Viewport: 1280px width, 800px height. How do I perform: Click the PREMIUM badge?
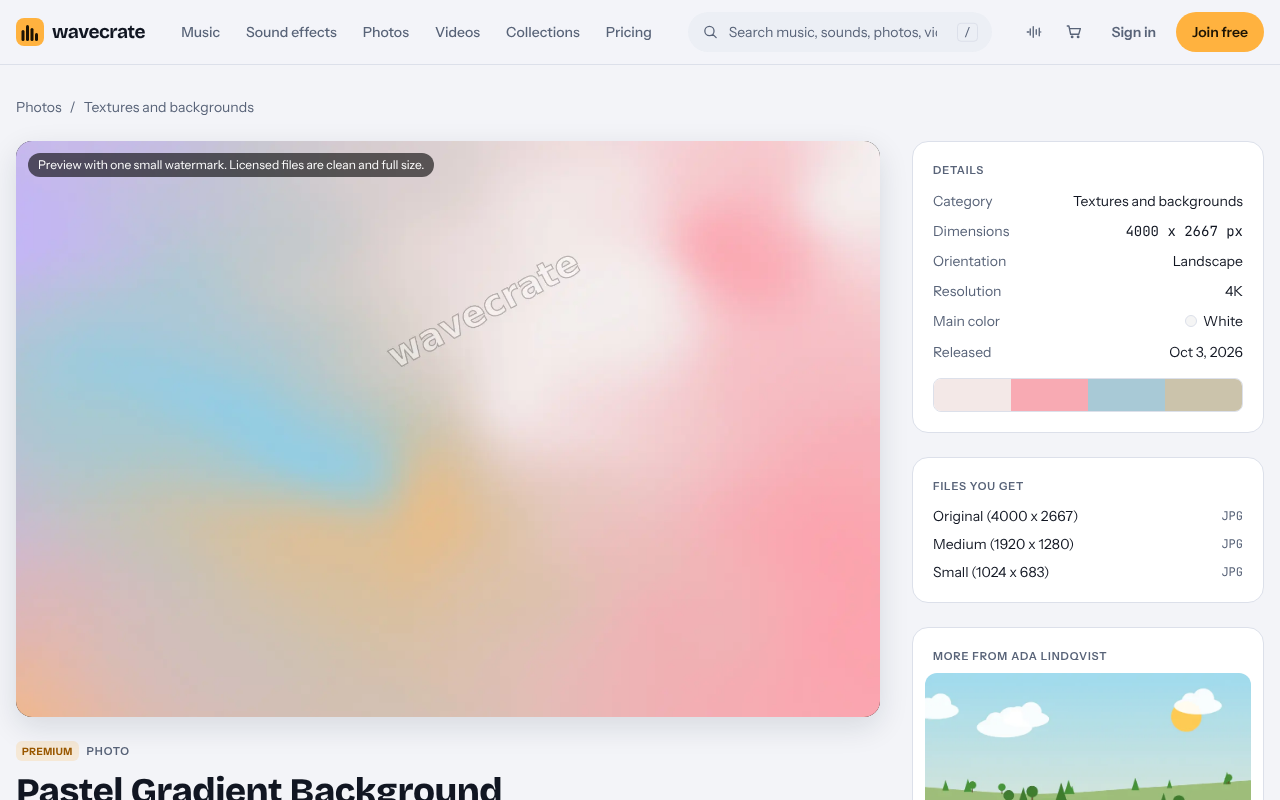point(47,751)
